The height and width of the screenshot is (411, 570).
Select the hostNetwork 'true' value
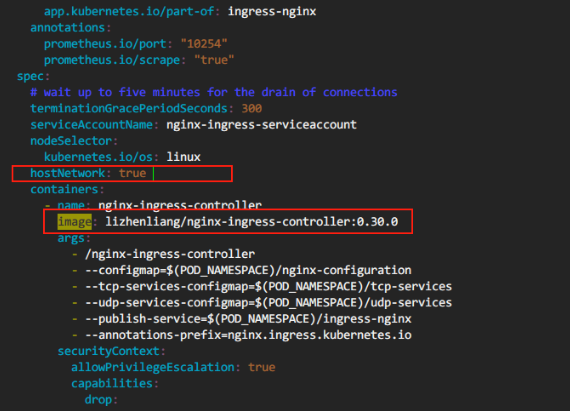[132, 173]
